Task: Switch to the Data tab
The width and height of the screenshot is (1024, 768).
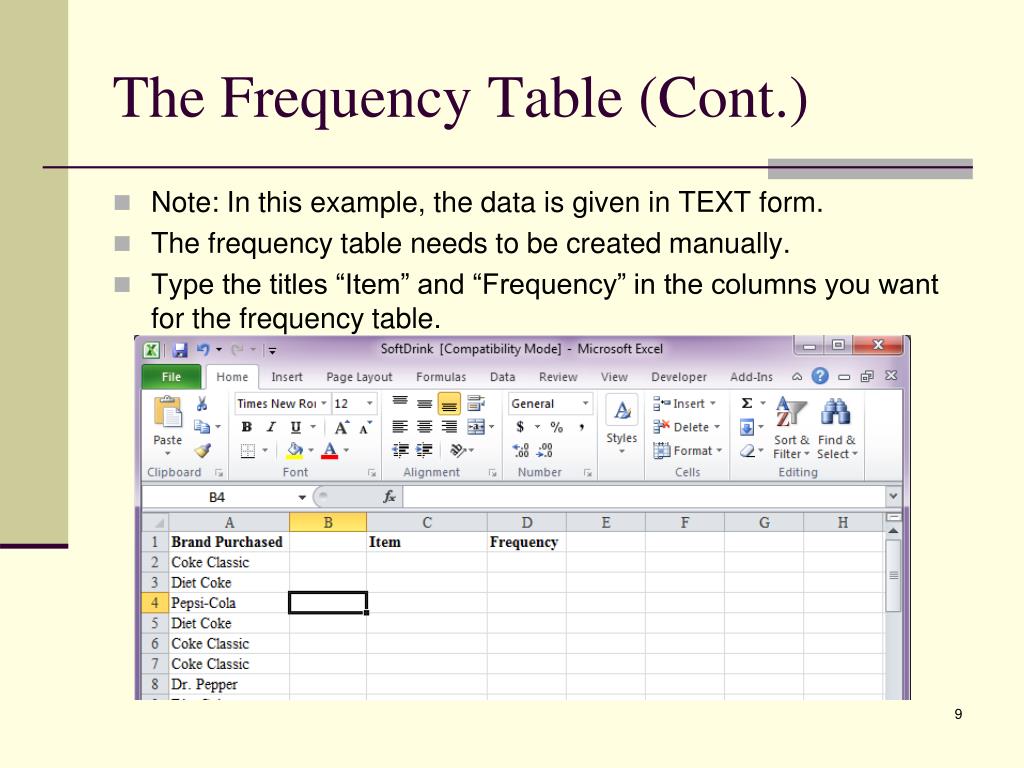Action: tap(502, 377)
